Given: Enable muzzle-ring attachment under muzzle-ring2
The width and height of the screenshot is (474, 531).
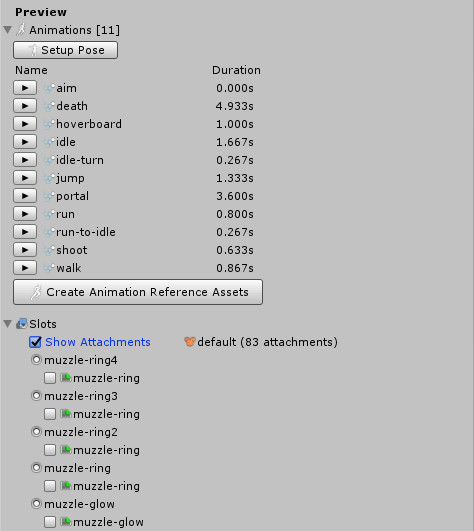Looking at the screenshot, I should point(50,450).
